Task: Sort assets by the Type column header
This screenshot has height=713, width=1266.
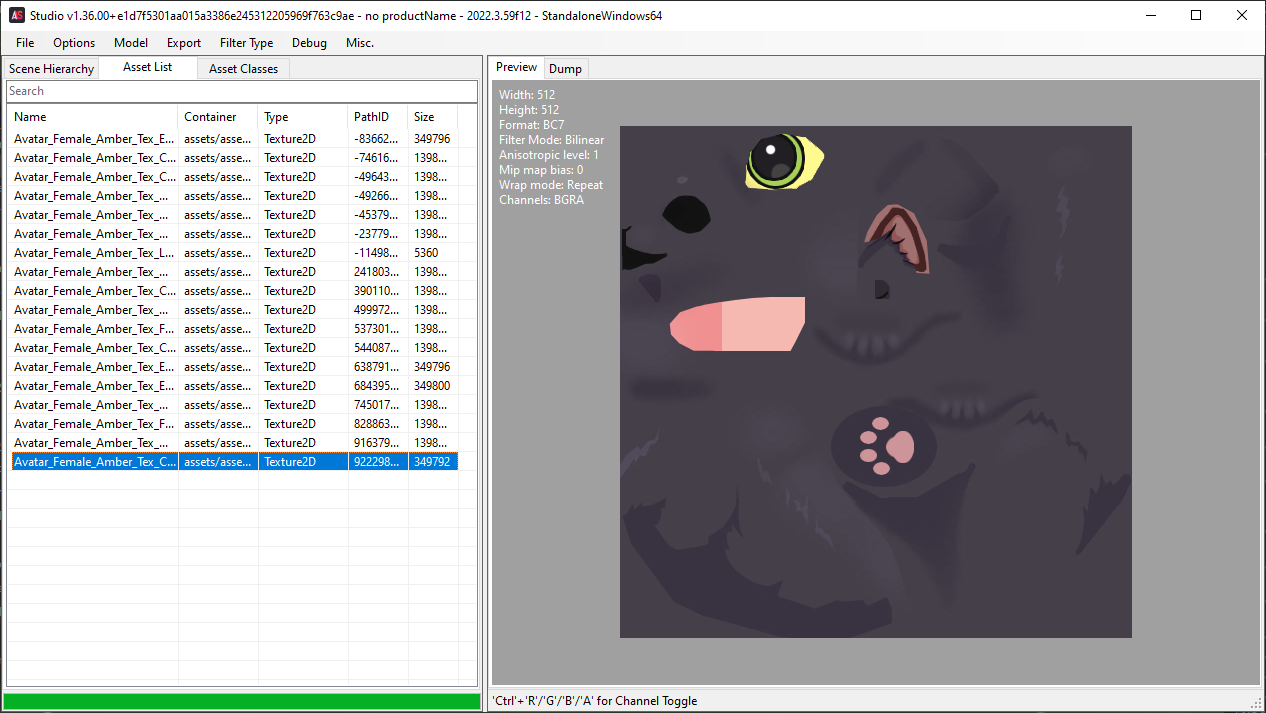Action: coord(303,117)
